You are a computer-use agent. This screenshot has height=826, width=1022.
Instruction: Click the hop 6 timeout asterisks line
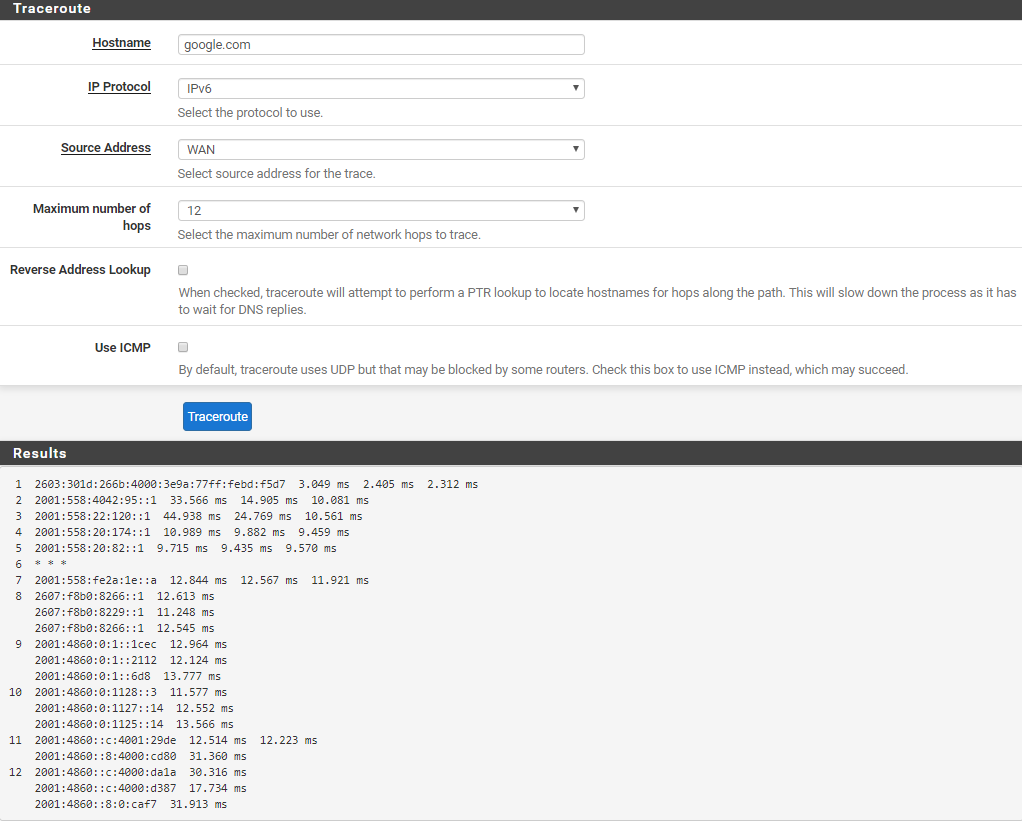tap(50, 564)
